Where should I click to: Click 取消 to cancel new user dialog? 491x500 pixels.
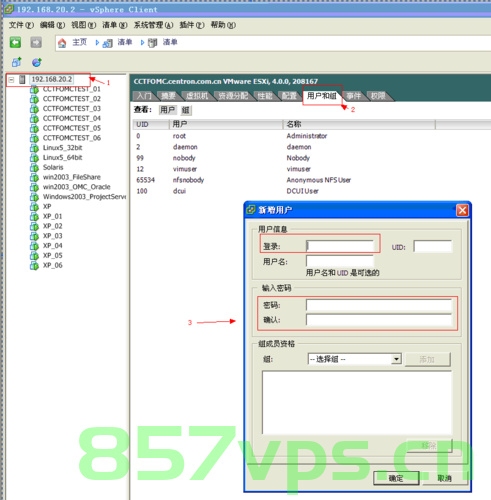(x=444, y=478)
